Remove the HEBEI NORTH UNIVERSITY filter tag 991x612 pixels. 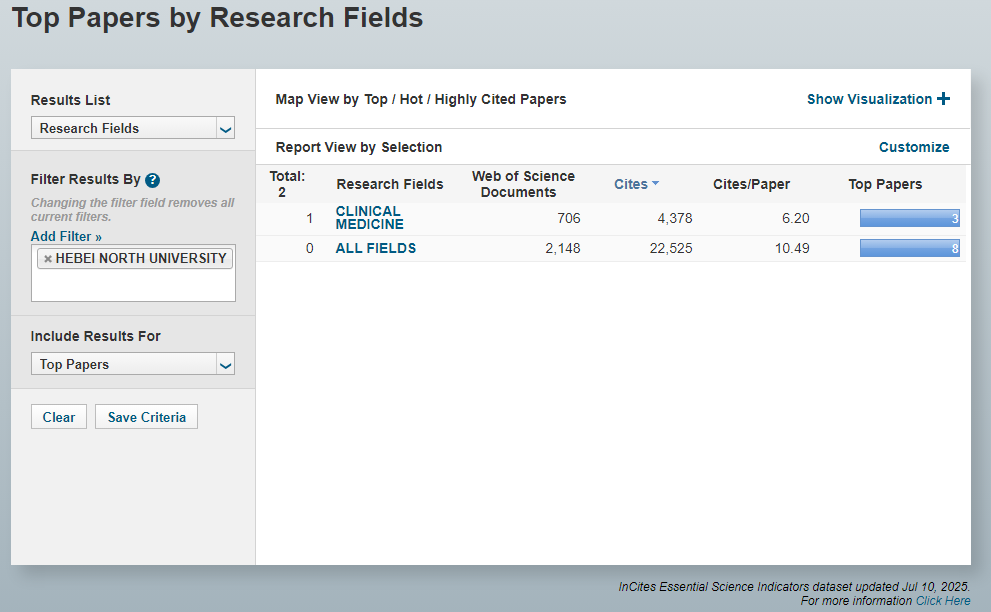tap(47, 259)
